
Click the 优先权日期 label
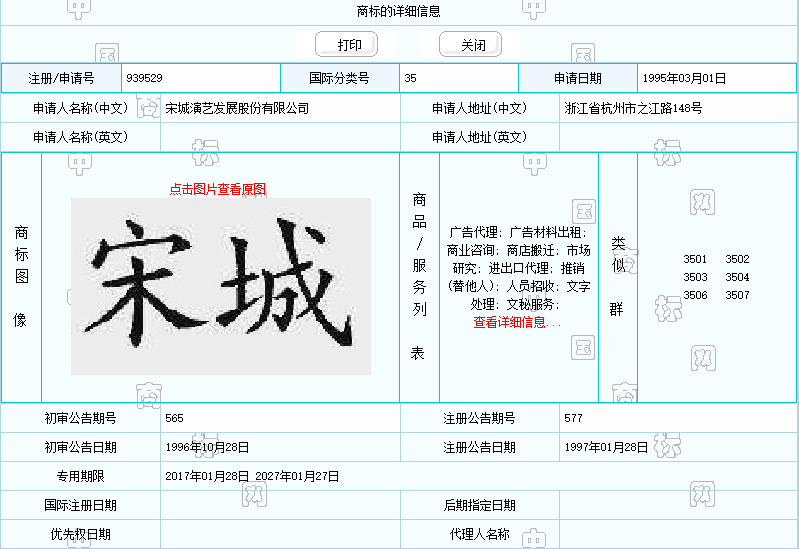81,534
